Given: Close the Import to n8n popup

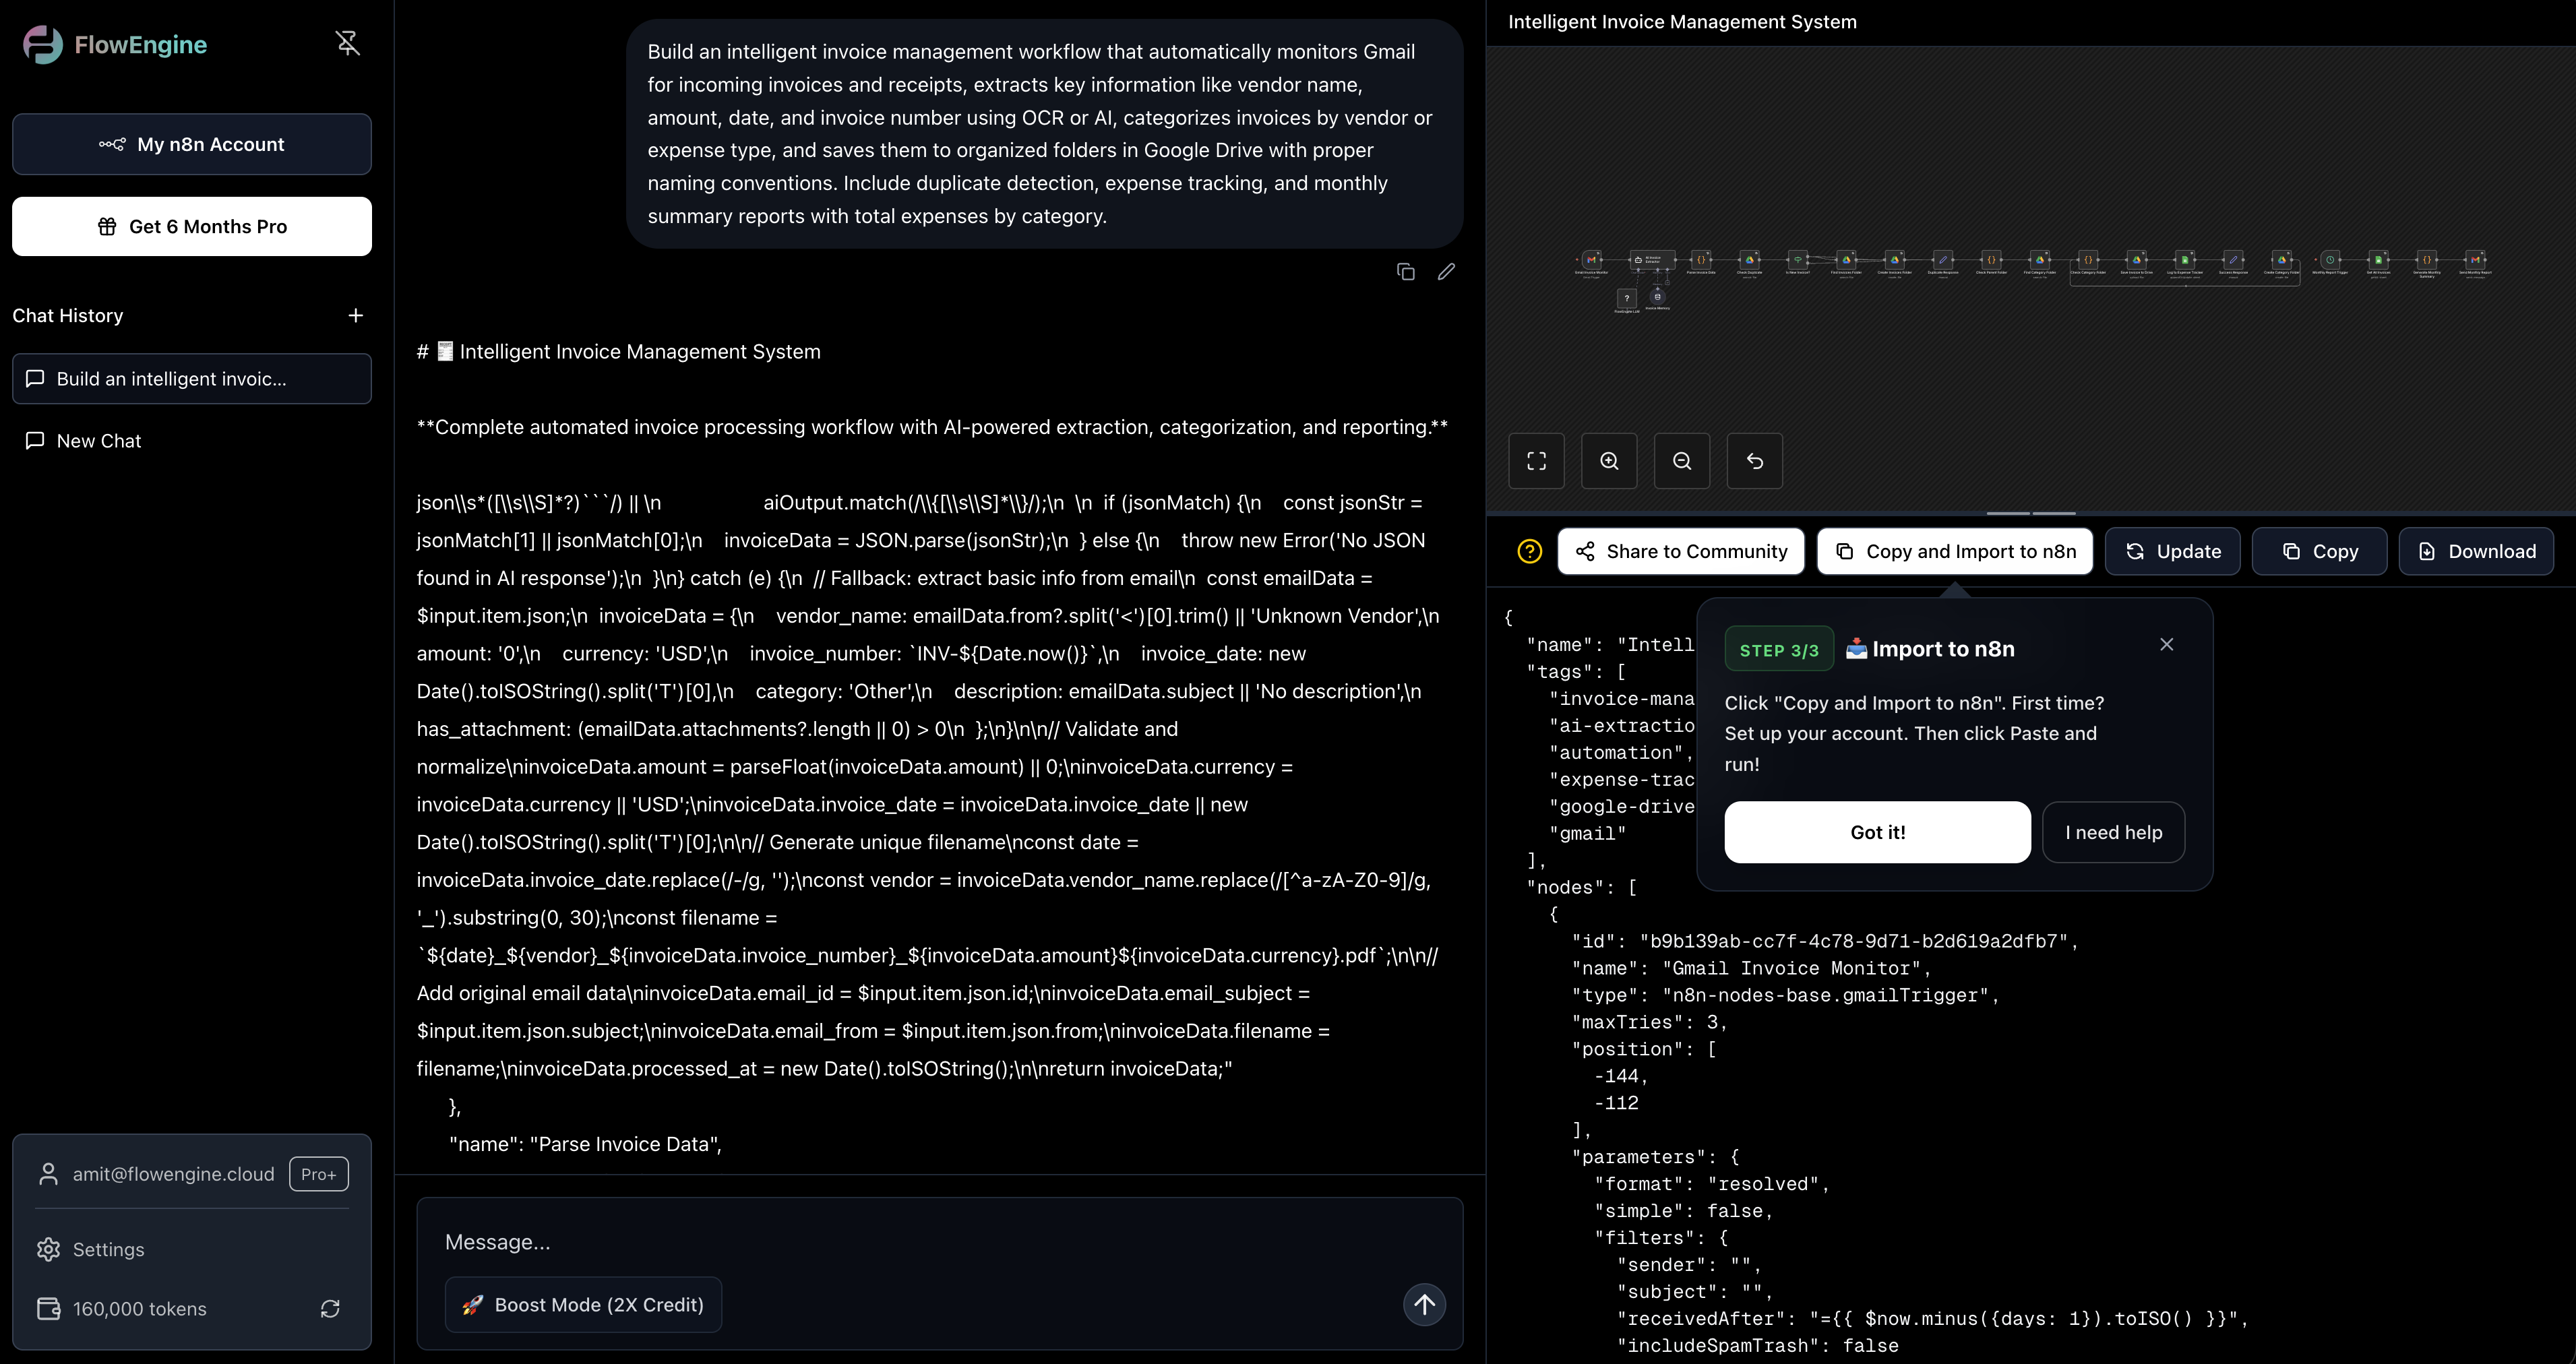Looking at the screenshot, I should pos(2166,645).
